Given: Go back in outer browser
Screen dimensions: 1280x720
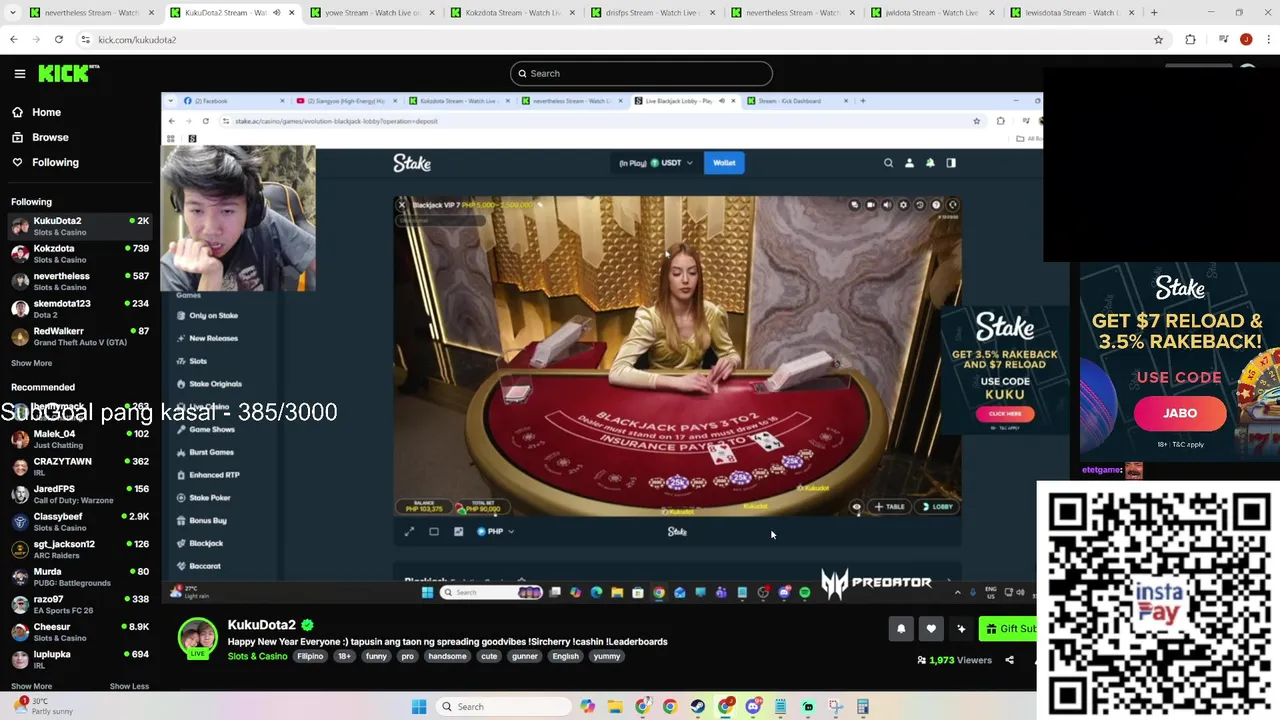Looking at the screenshot, I should [x=13, y=40].
